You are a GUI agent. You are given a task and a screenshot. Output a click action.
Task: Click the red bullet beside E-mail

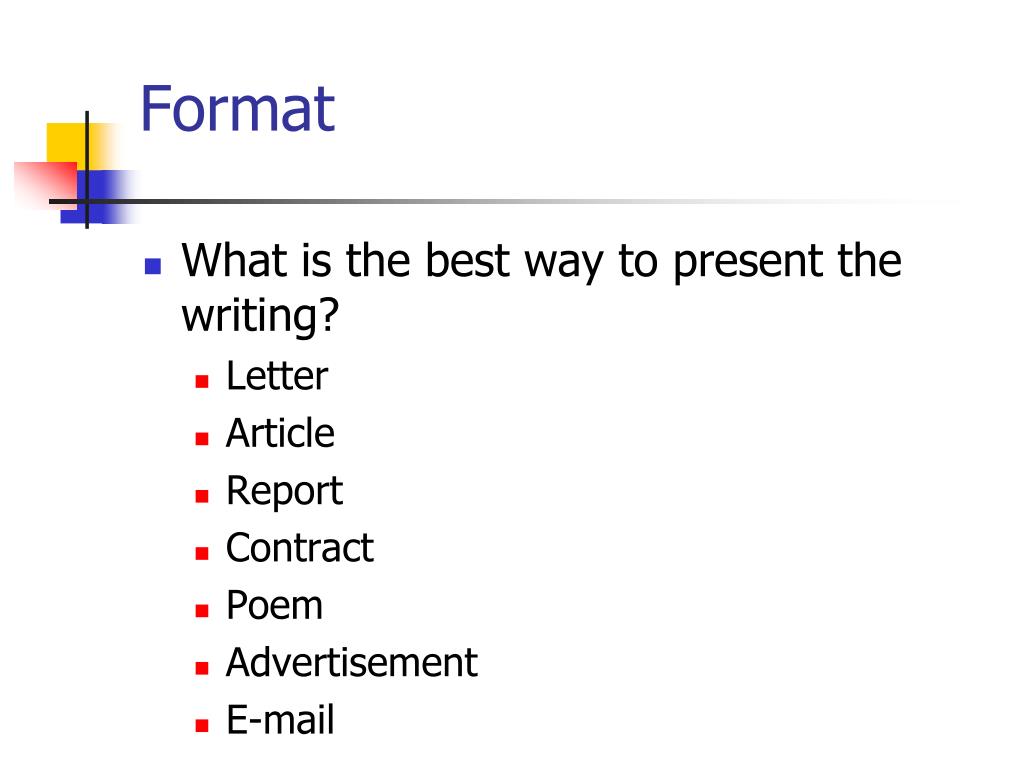(202, 726)
